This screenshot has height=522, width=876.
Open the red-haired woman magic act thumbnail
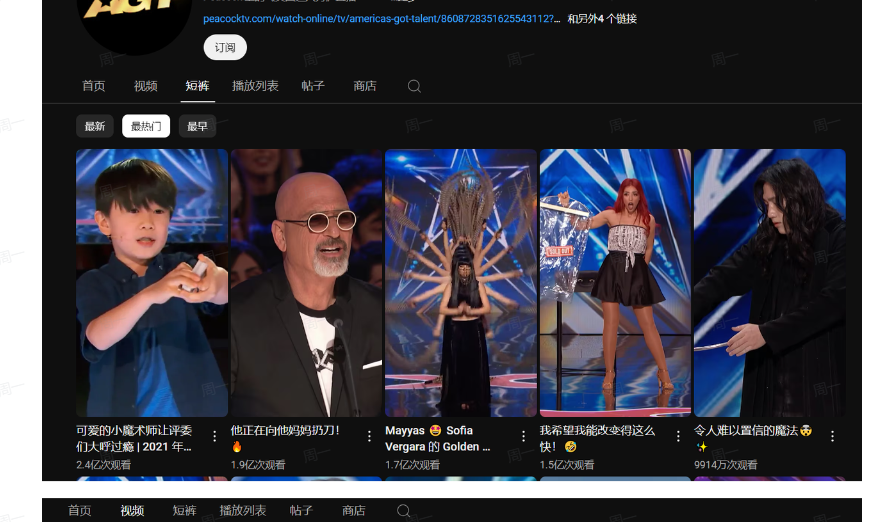(615, 282)
